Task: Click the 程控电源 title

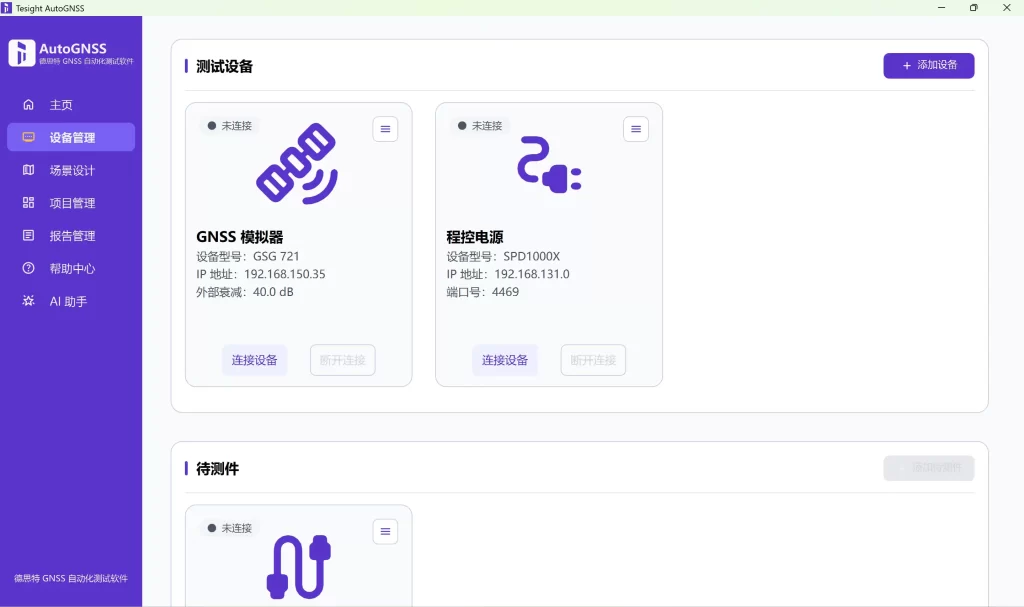Action: point(475,237)
